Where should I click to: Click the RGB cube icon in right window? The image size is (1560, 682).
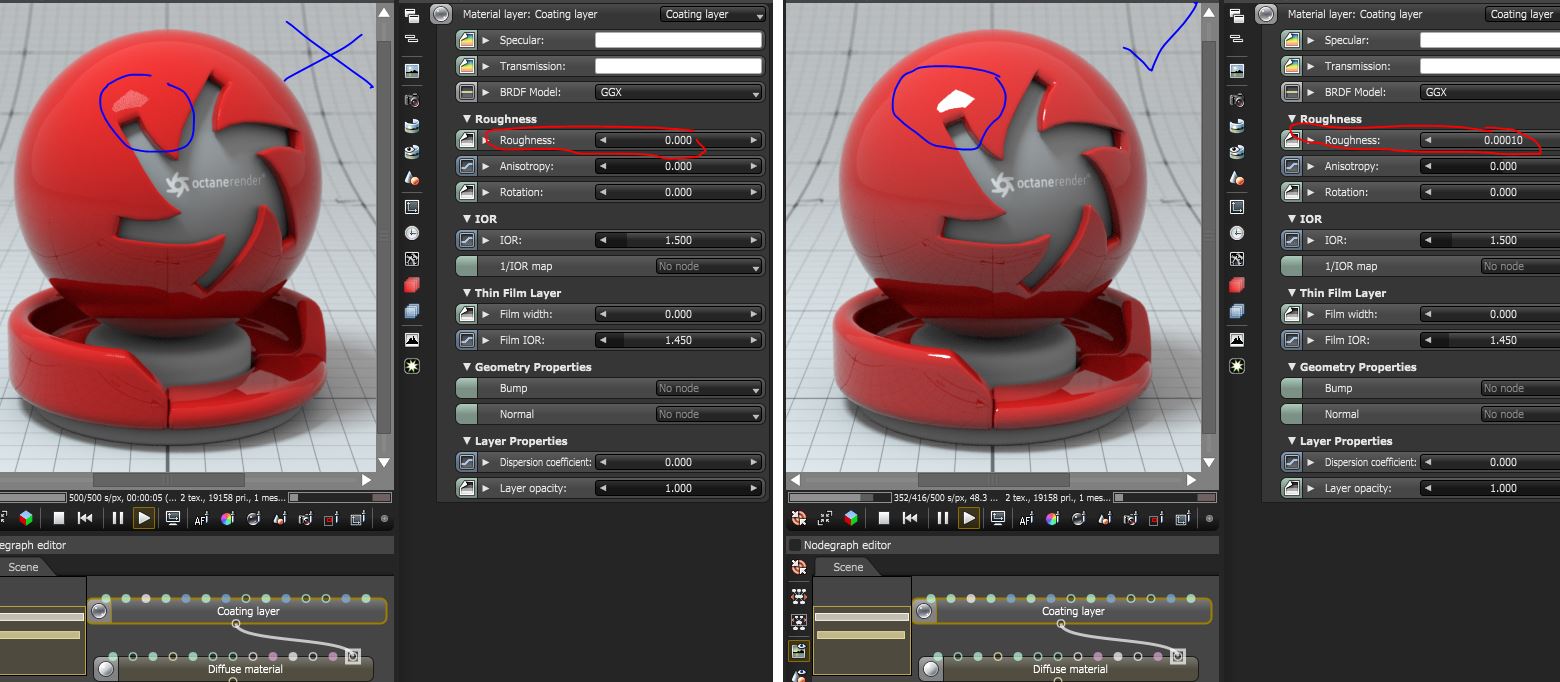tap(851, 518)
